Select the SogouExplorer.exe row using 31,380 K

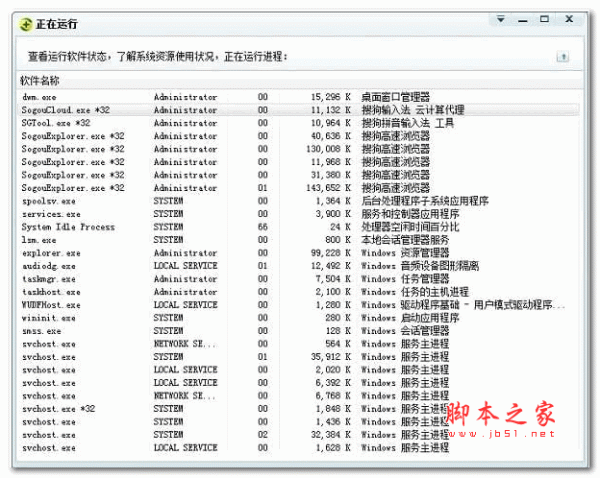(x=299, y=175)
